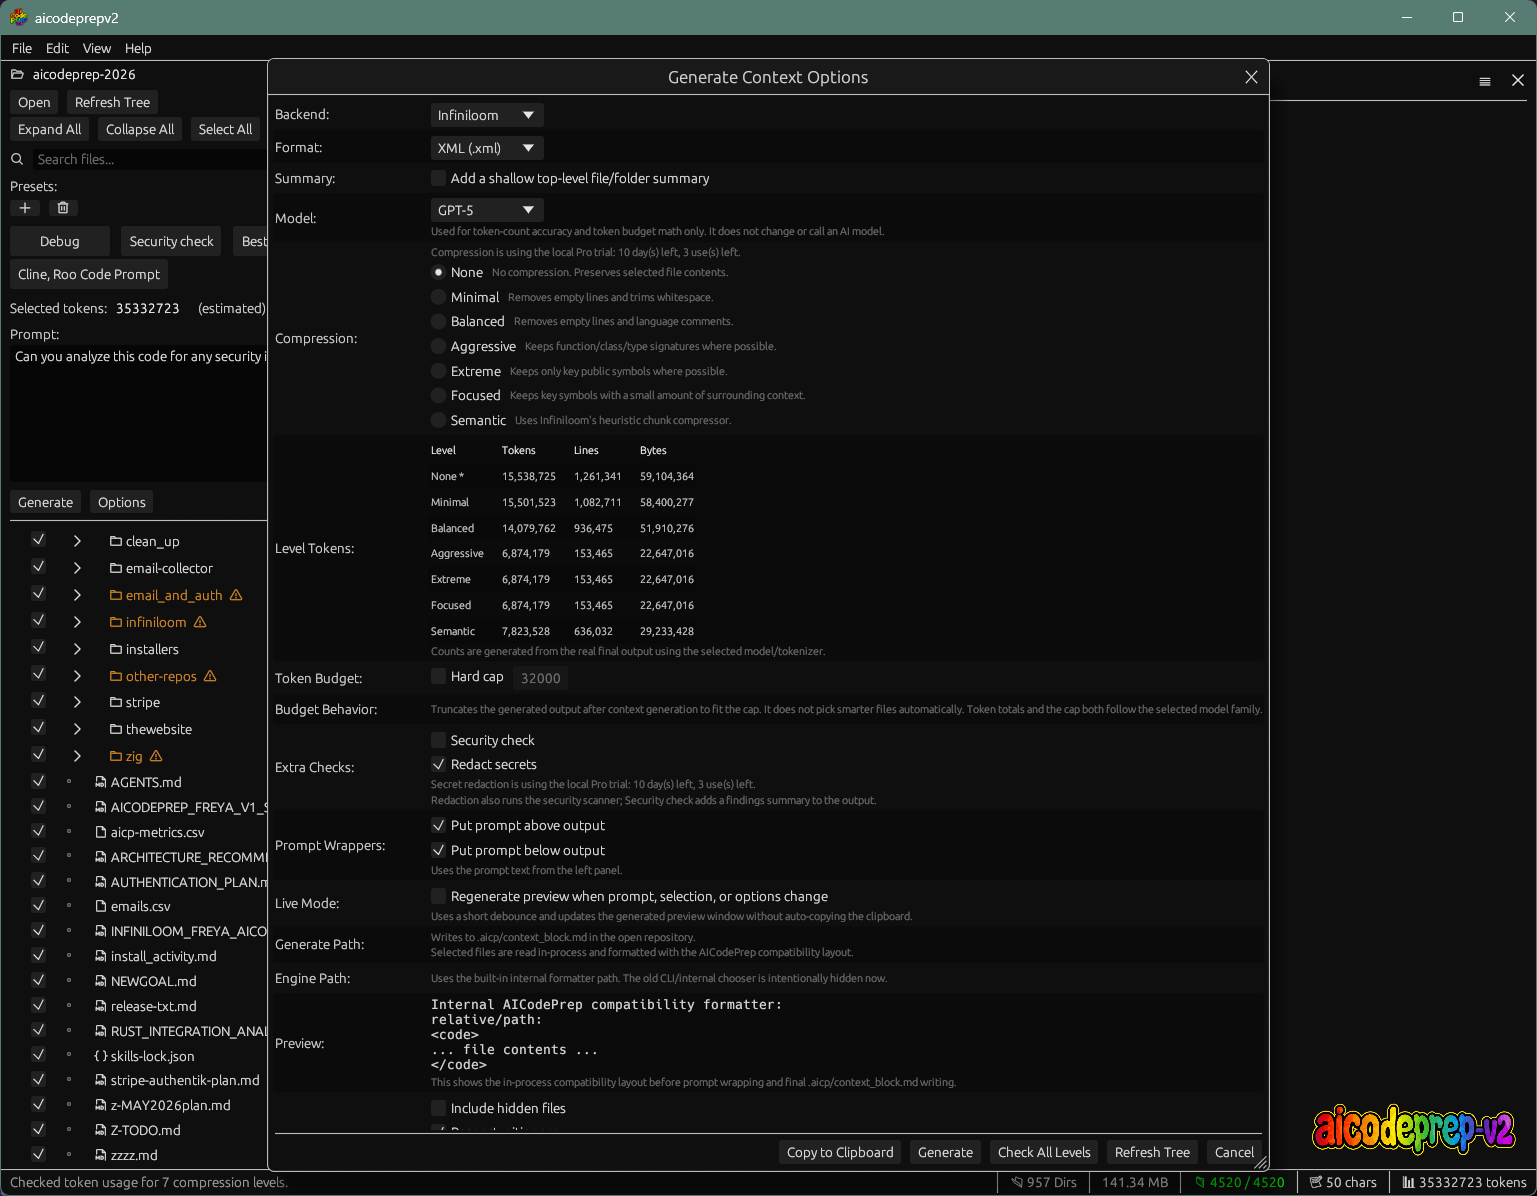
Task: Click the email_and_auth folder warning icon
Action: pos(236,595)
